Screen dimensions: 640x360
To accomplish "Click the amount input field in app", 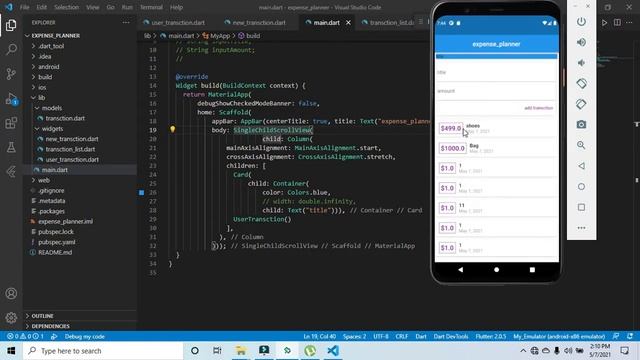I will (496, 91).
